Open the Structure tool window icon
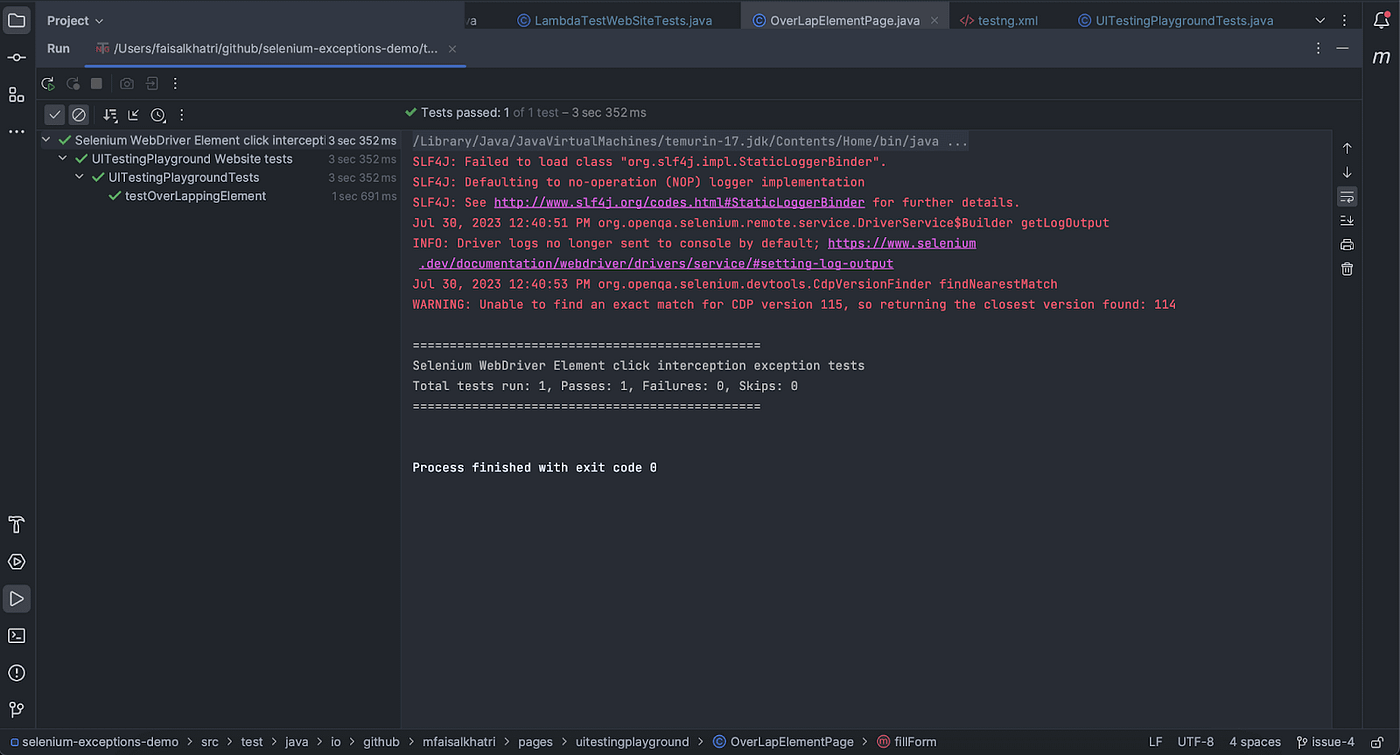The width and height of the screenshot is (1400, 755). (17, 94)
